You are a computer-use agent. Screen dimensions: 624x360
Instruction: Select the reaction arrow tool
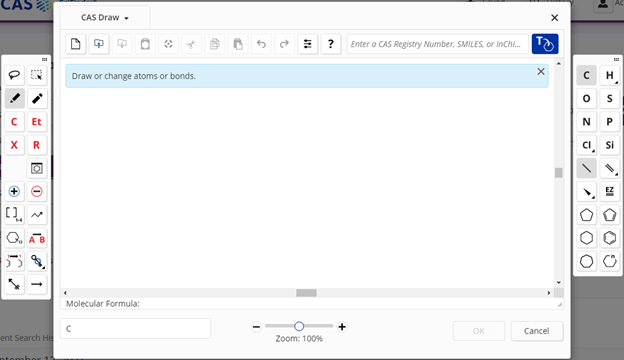(x=37, y=284)
